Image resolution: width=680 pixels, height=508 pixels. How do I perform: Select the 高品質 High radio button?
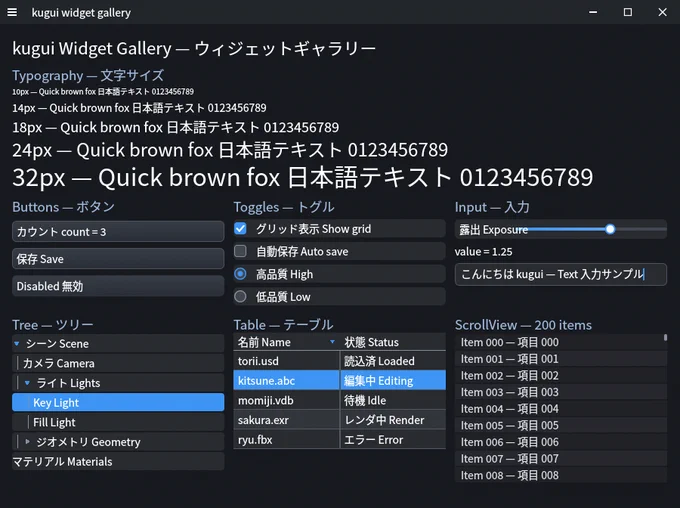tap(240, 274)
